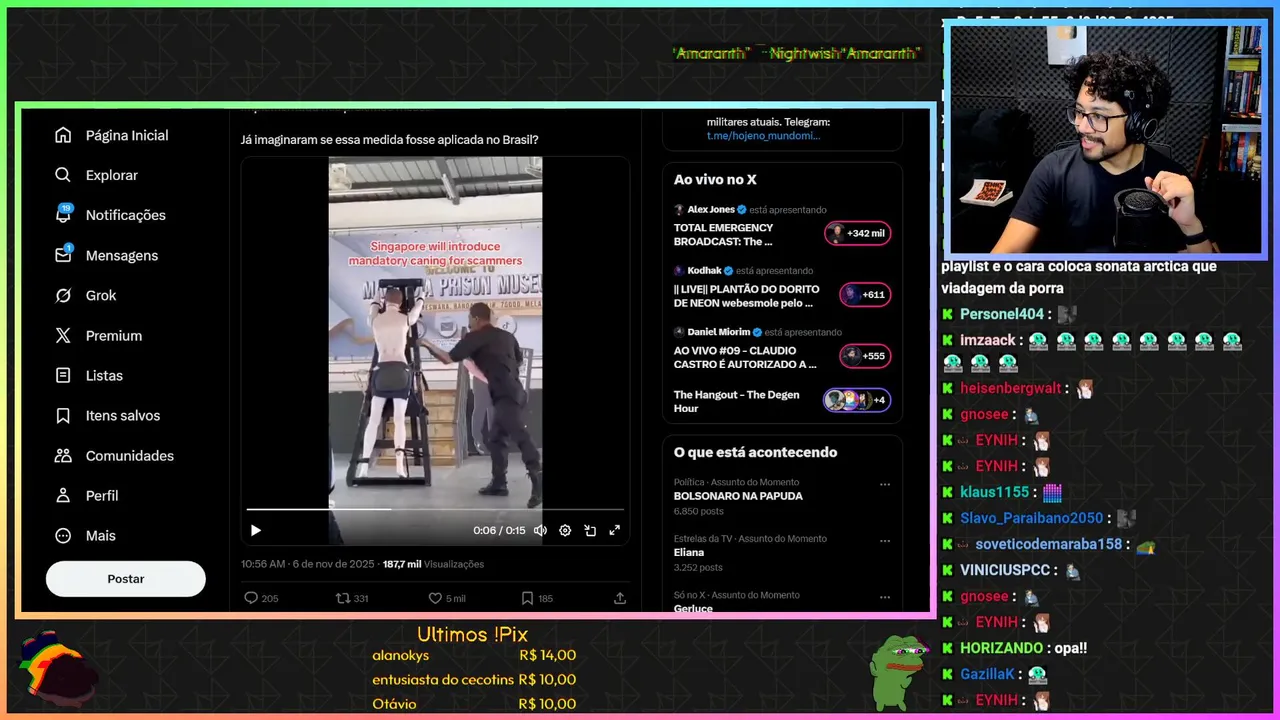Screen dimensions: 1280x720
Task: Click the alanokys Pix donation entry
Action: point(474,656)
